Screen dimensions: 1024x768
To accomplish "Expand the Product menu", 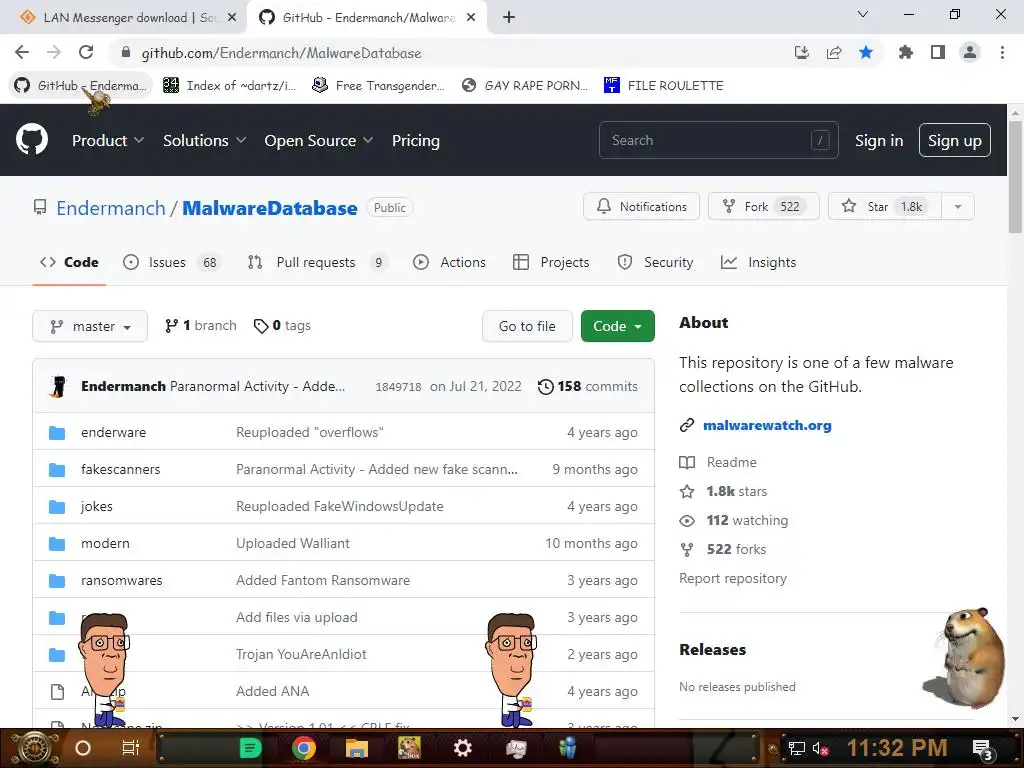I will tap(108, 140).
